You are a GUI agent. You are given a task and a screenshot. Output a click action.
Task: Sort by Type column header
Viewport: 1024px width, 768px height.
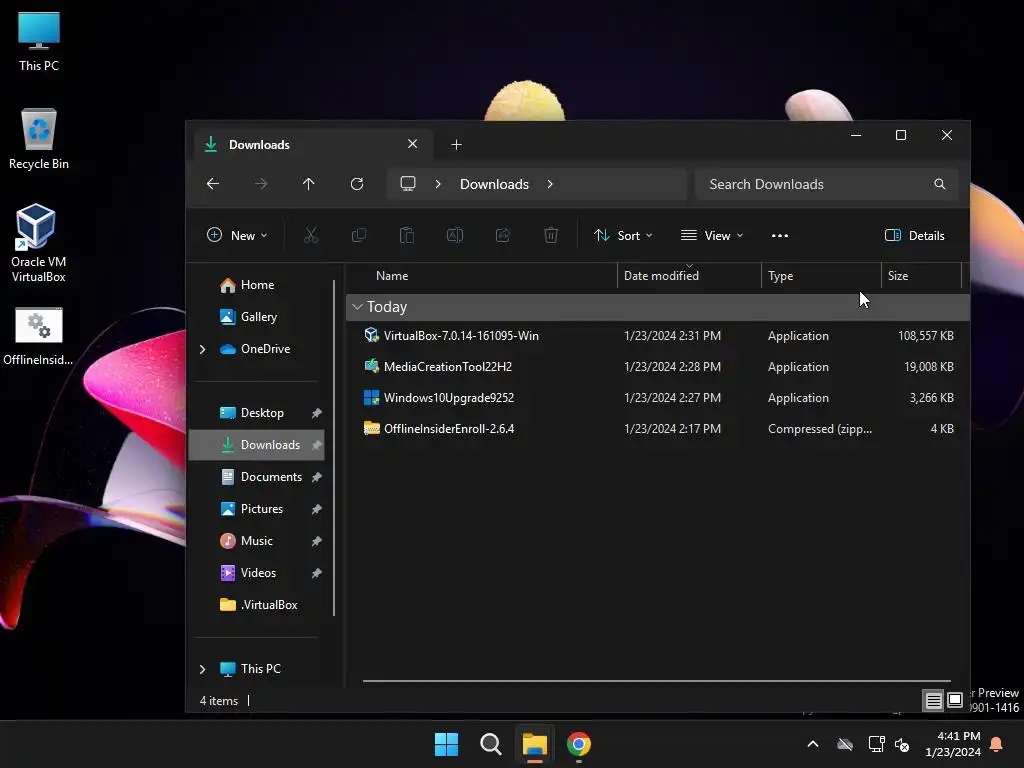coord(821,276)
